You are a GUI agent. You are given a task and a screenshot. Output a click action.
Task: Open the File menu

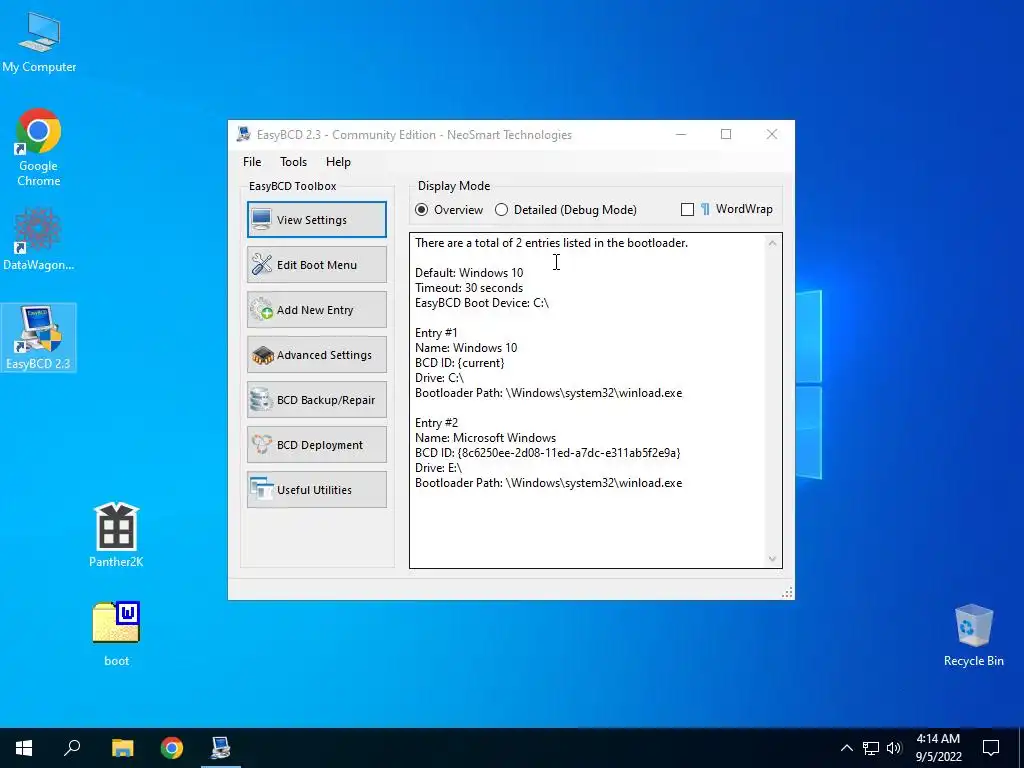click(x=252, y=162)
